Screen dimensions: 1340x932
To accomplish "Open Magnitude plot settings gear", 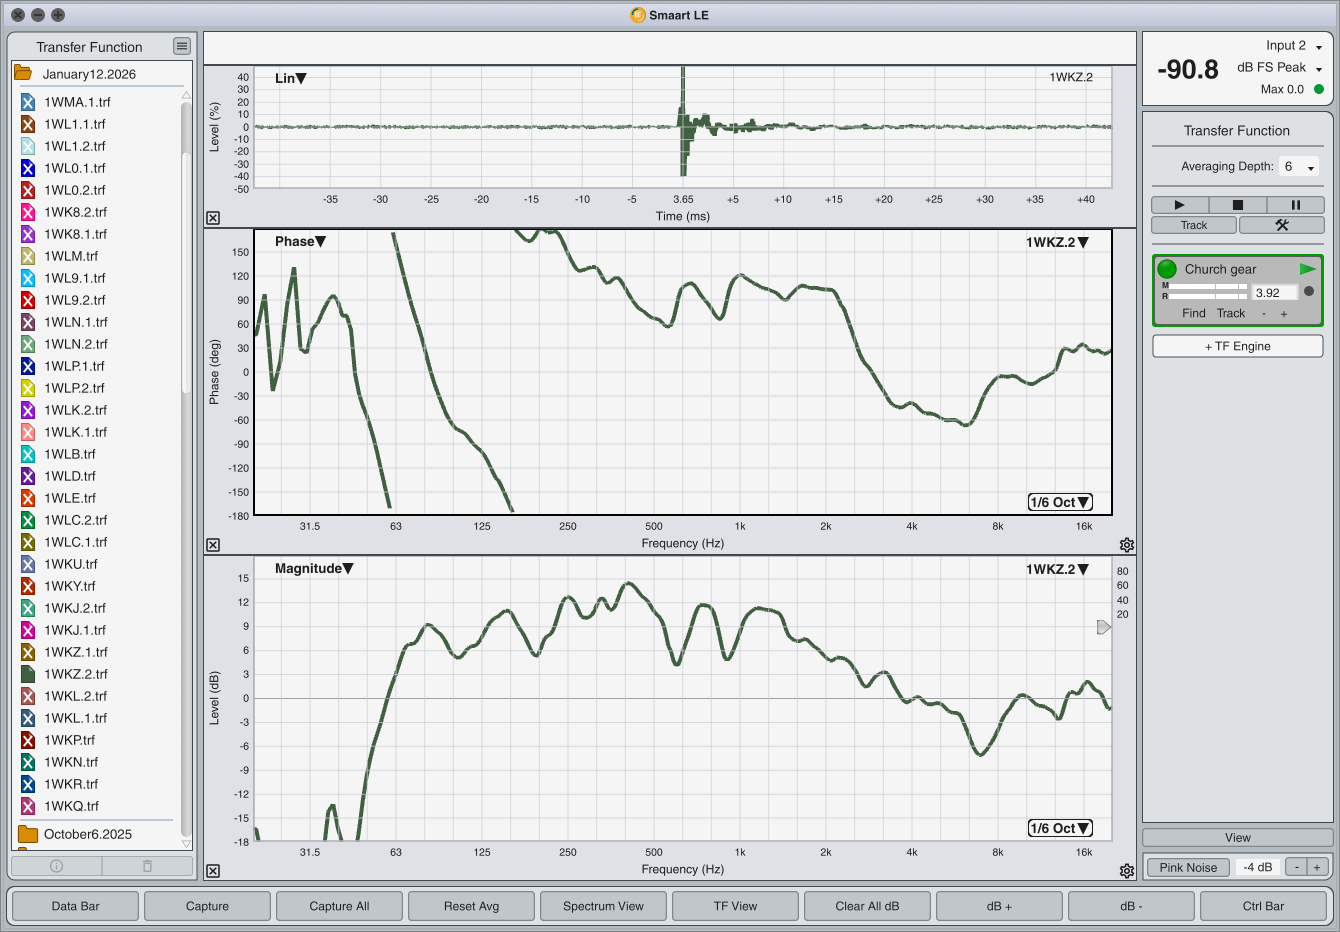I will [1127, 871].
